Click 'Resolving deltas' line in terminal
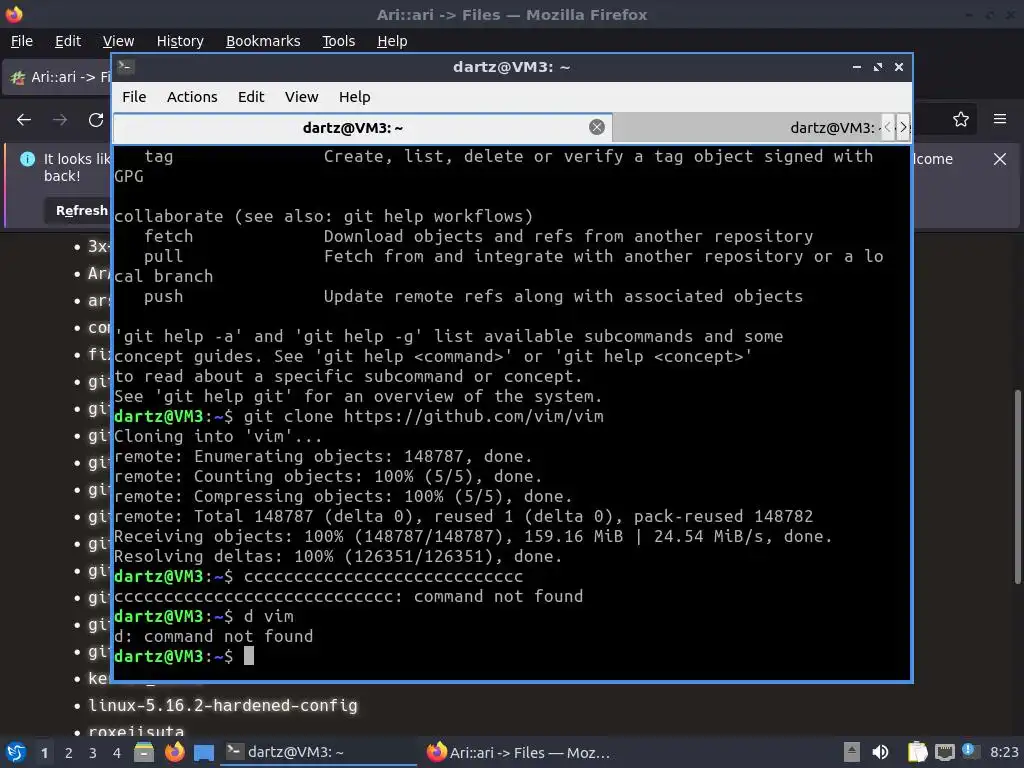Screen dimensions: 1024x768 (338, 556)
